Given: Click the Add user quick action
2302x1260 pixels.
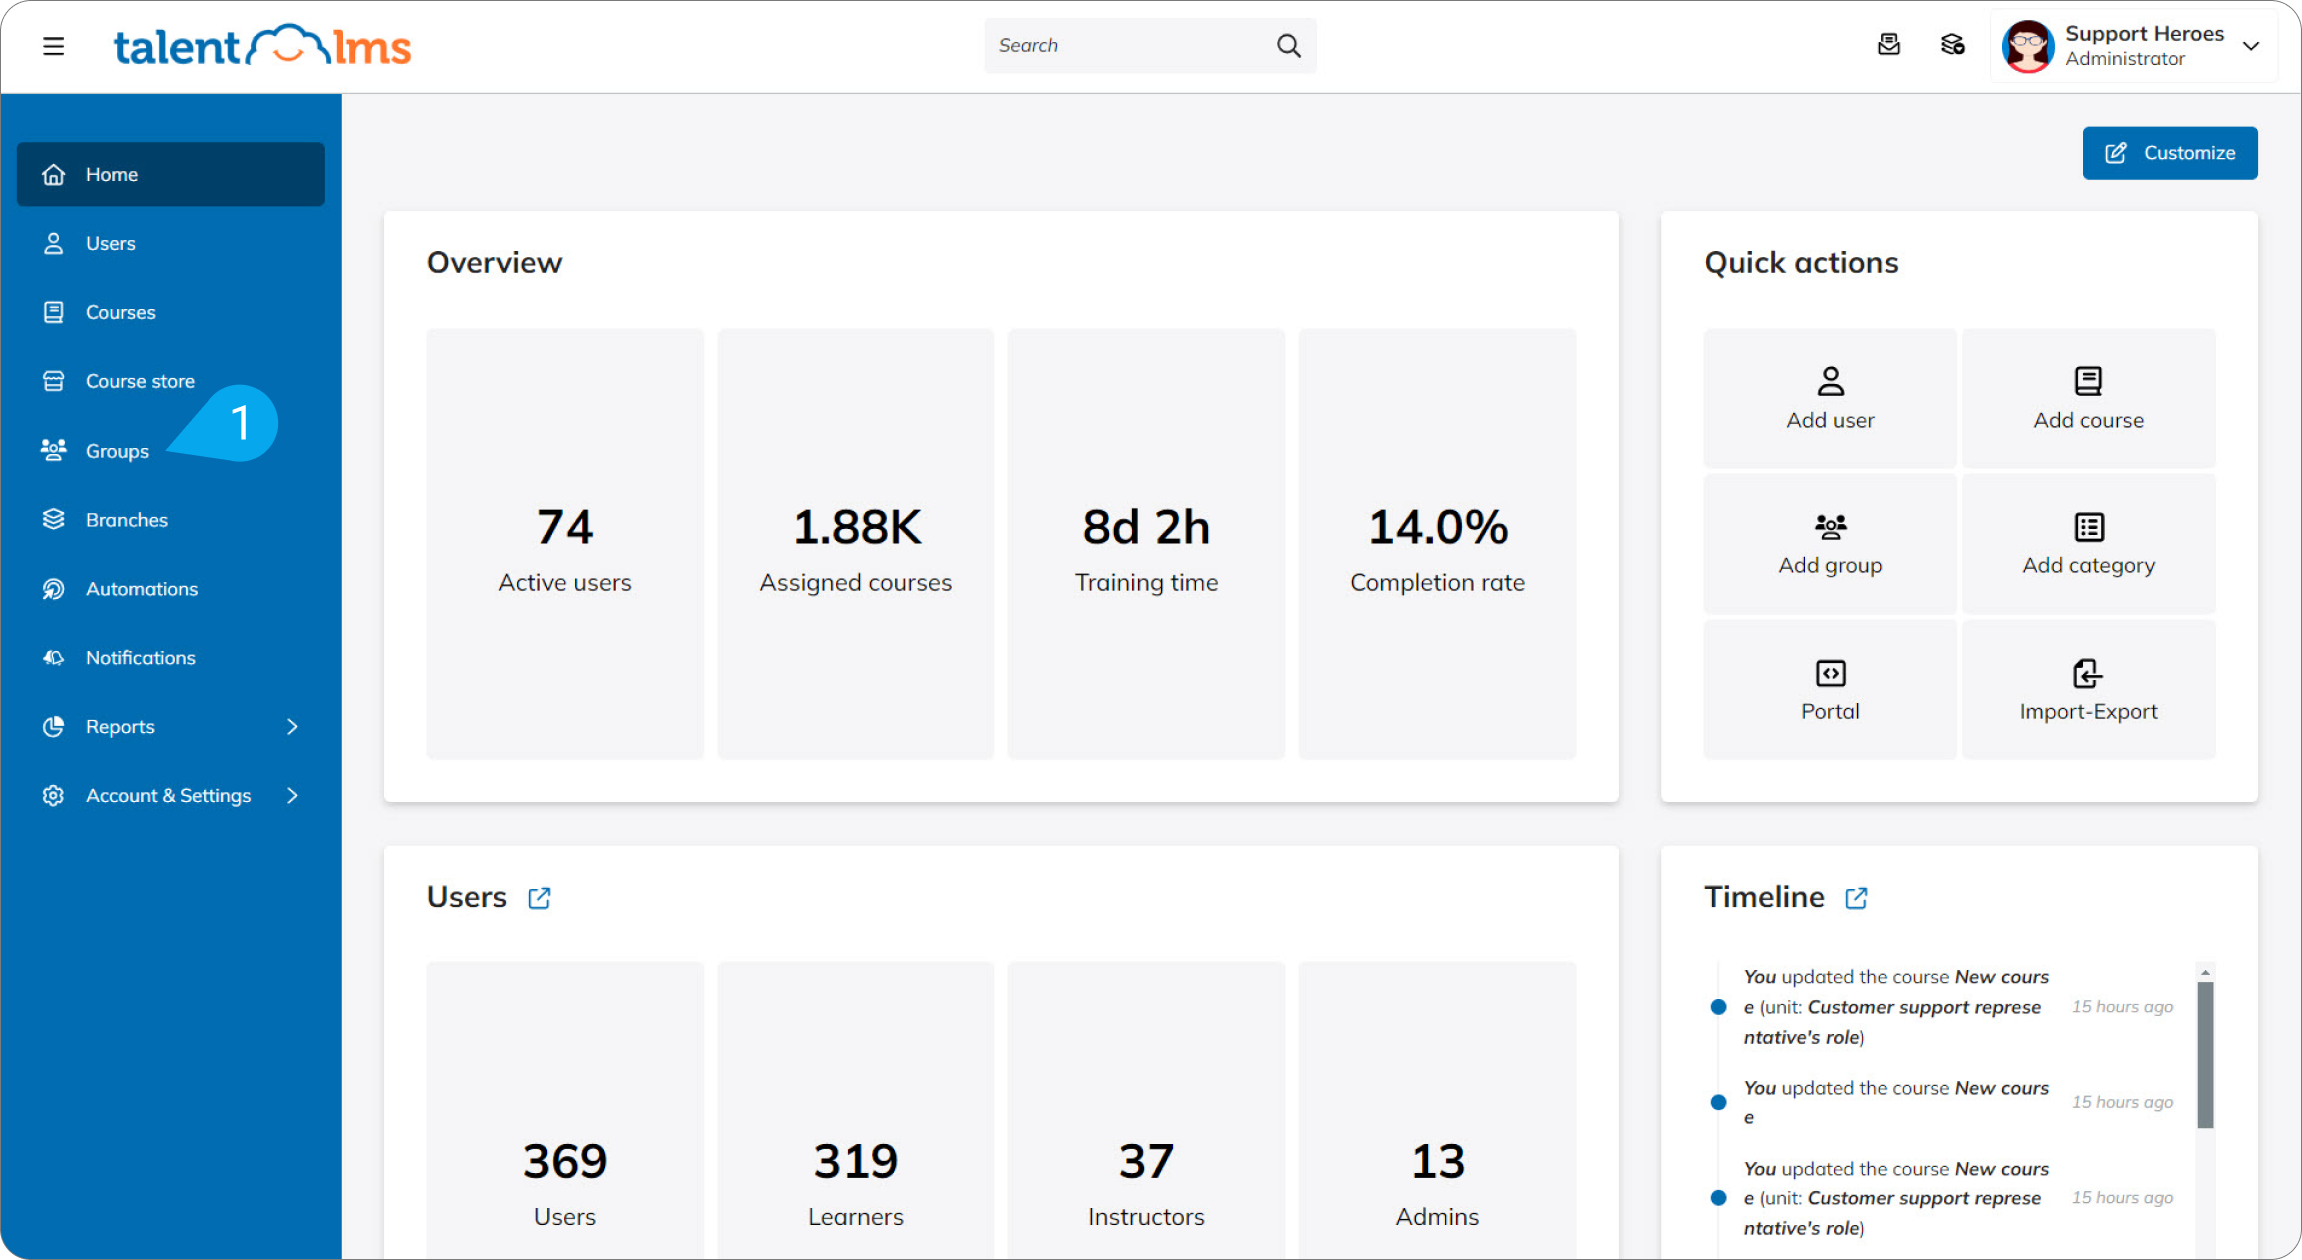Looking at the screenshot, I should point(1829,398).
